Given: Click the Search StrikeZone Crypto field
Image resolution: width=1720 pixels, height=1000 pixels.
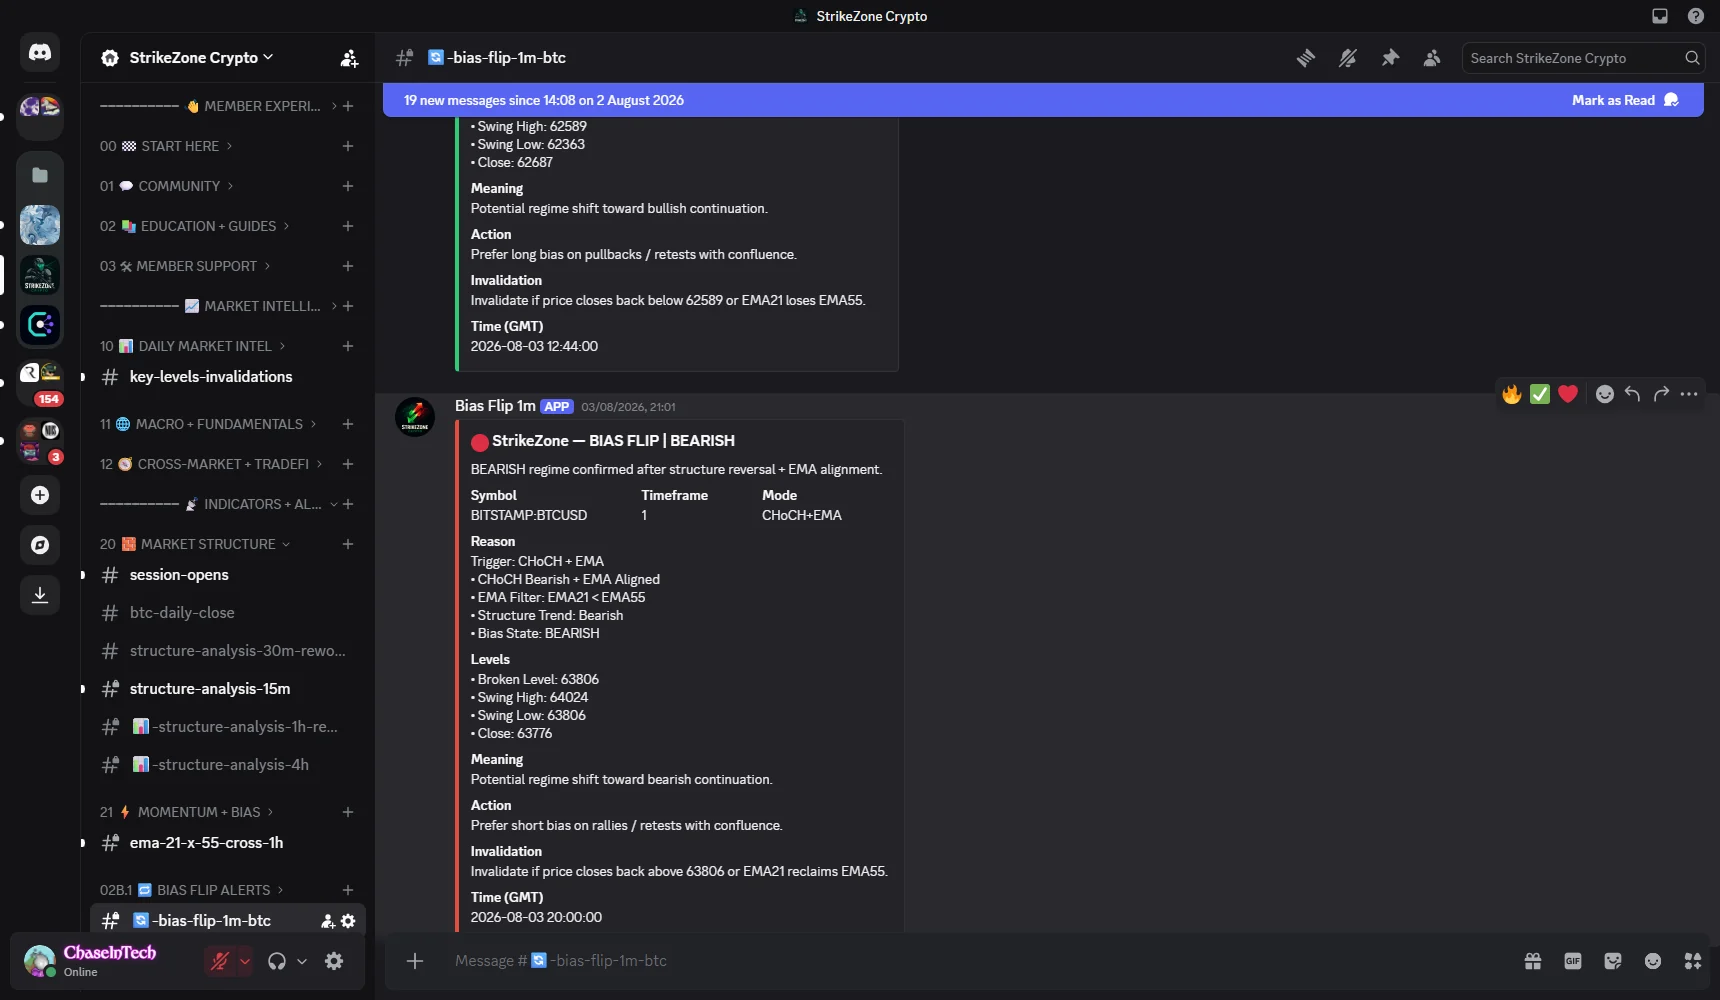Looking at the screenshot, I should (1583, 58).
